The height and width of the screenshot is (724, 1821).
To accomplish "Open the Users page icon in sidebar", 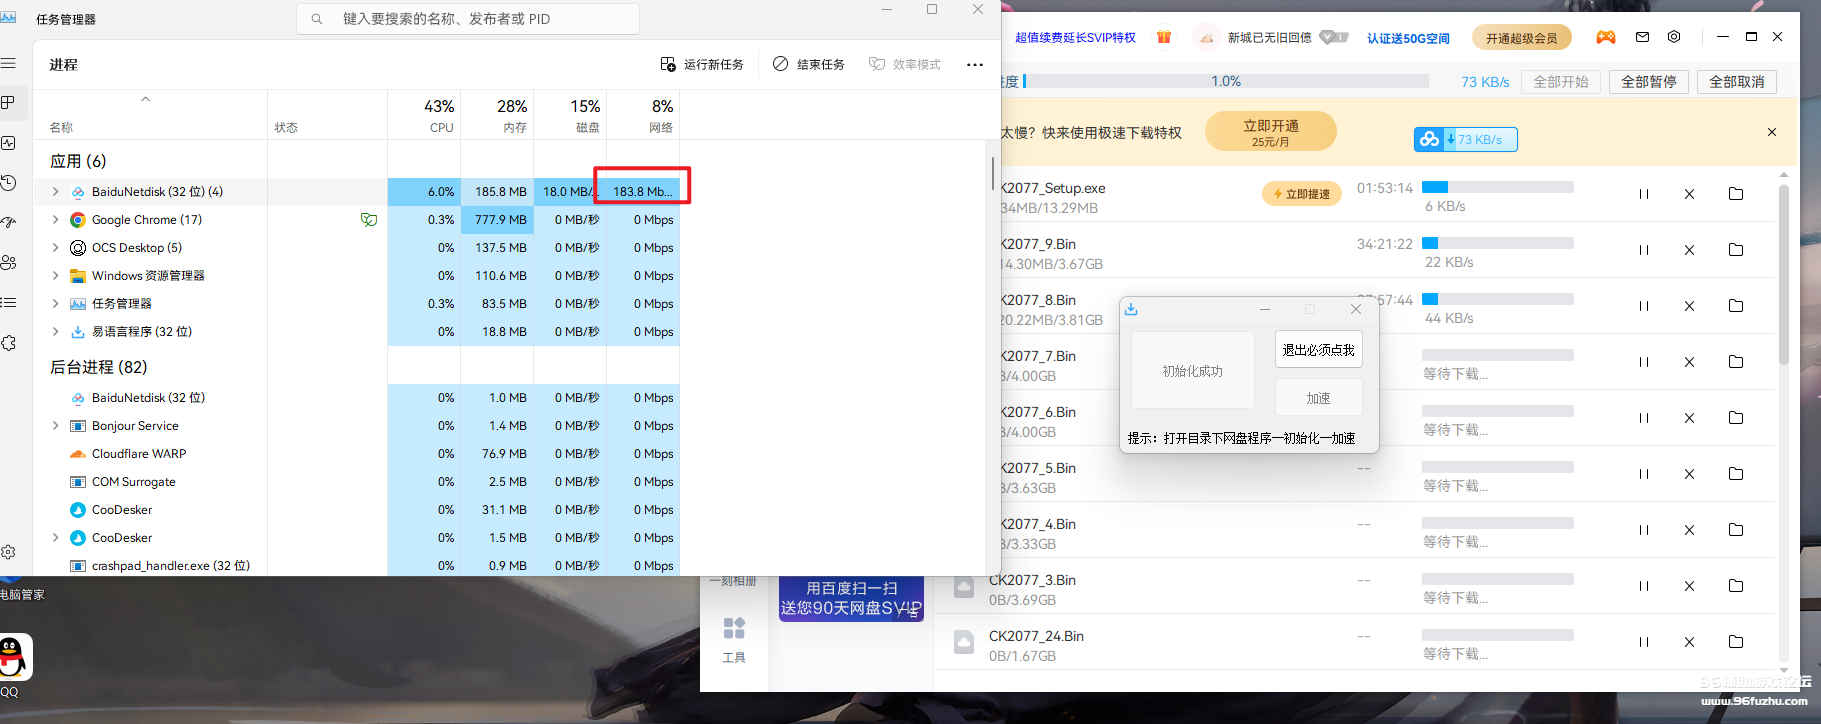I will [x=8, y=262].
